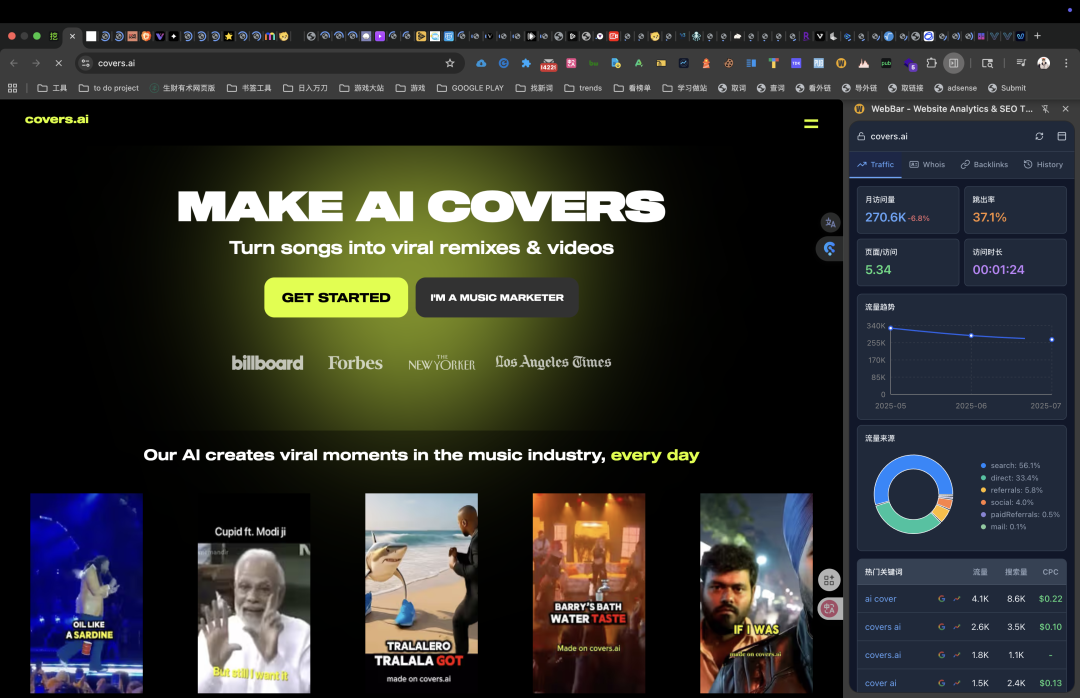The image size is (1080, 698).
Task: Switch to the Backlinks tab
Action: pyautogui.click(x=984, y=165)
